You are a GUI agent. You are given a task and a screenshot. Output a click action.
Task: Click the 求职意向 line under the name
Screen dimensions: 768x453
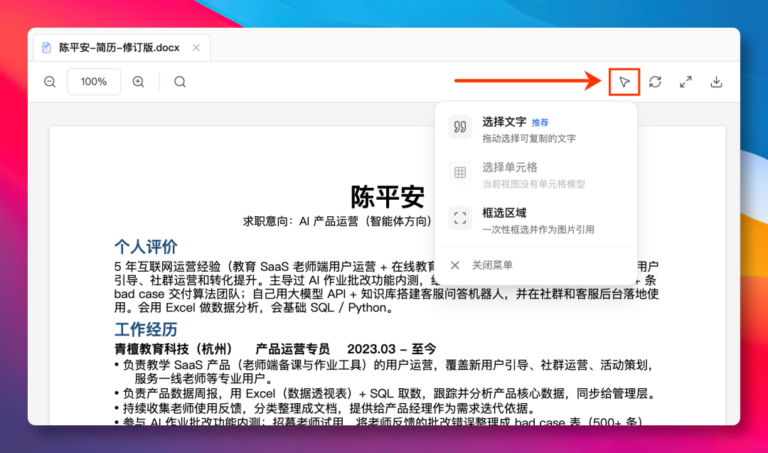click(337, 221)
